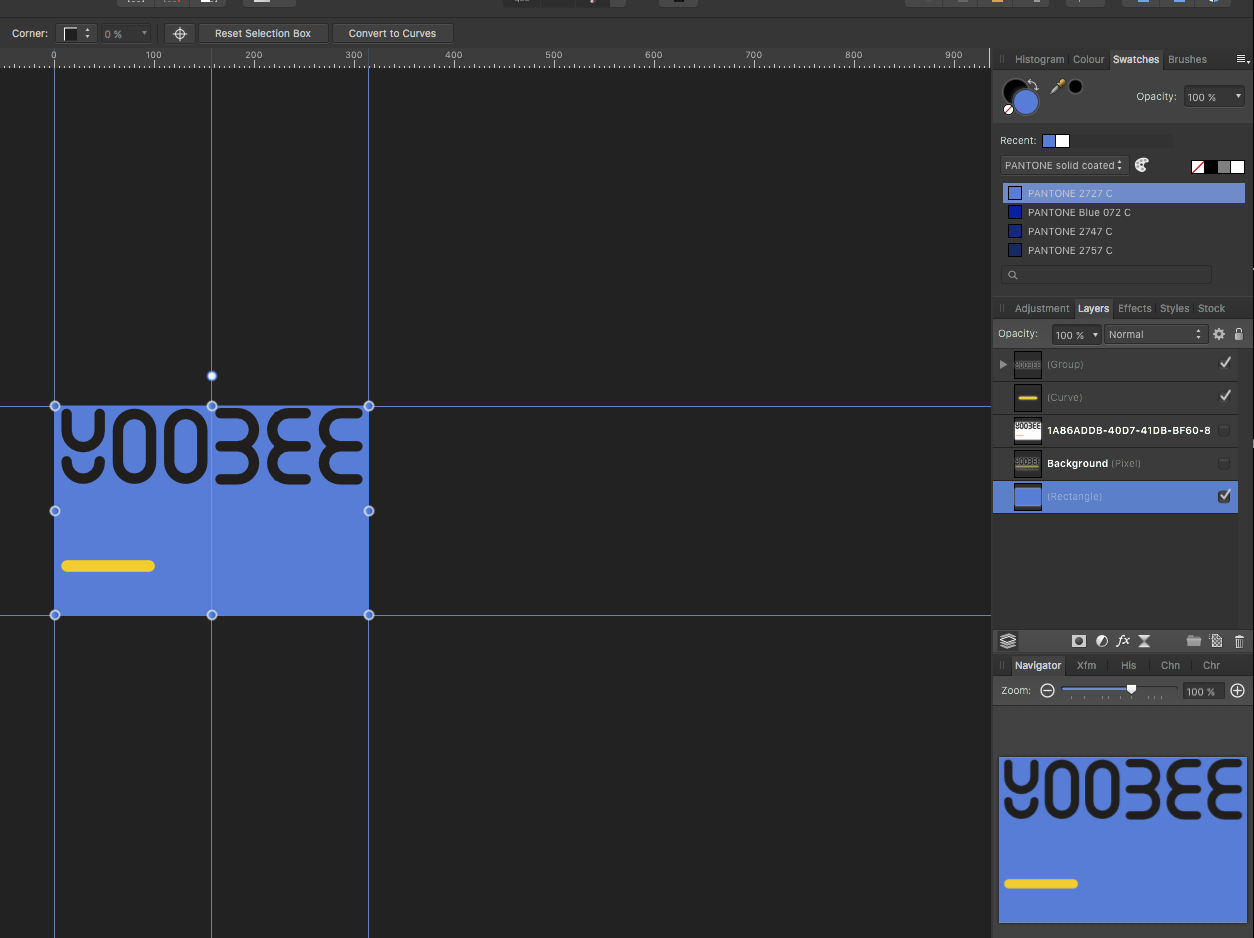Open the PANTONE solid coated palette dropdown
The height and width of the screenshot is (938, 1254).
pos(1065,165)
